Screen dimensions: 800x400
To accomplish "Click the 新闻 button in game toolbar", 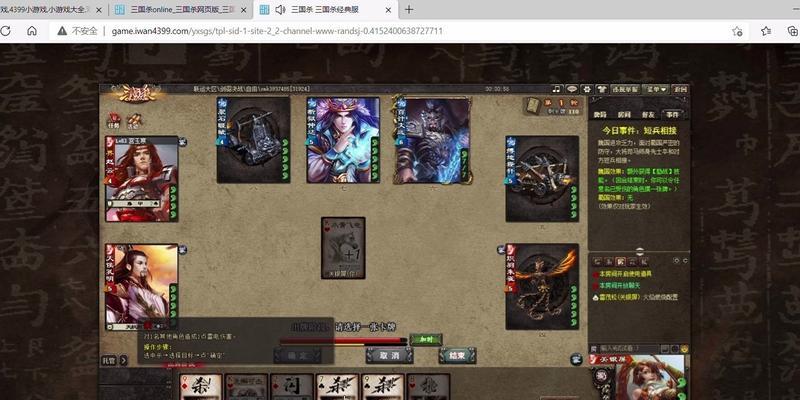I will coord(680,89).
